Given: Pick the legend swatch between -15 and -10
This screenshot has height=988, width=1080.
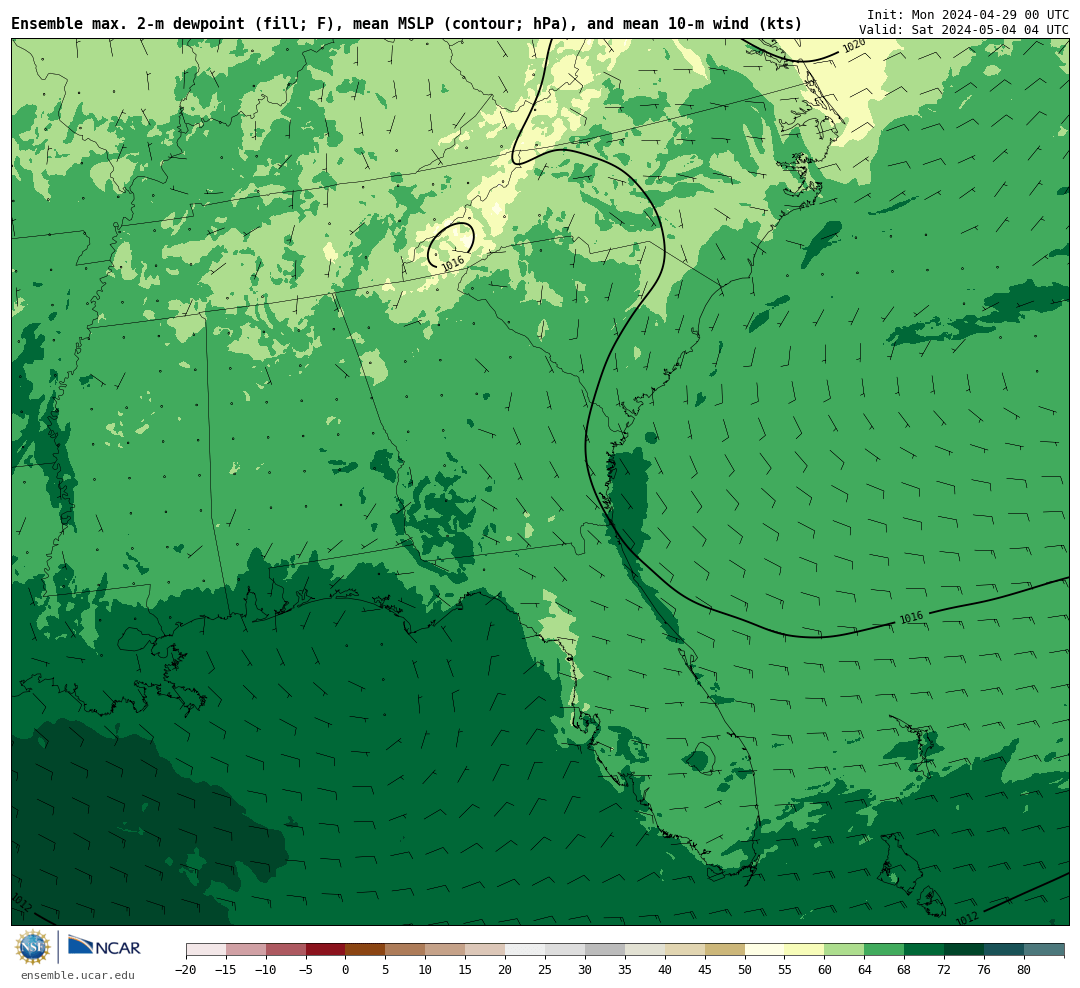Looking at the screenshot, I should tap(246, 949).
